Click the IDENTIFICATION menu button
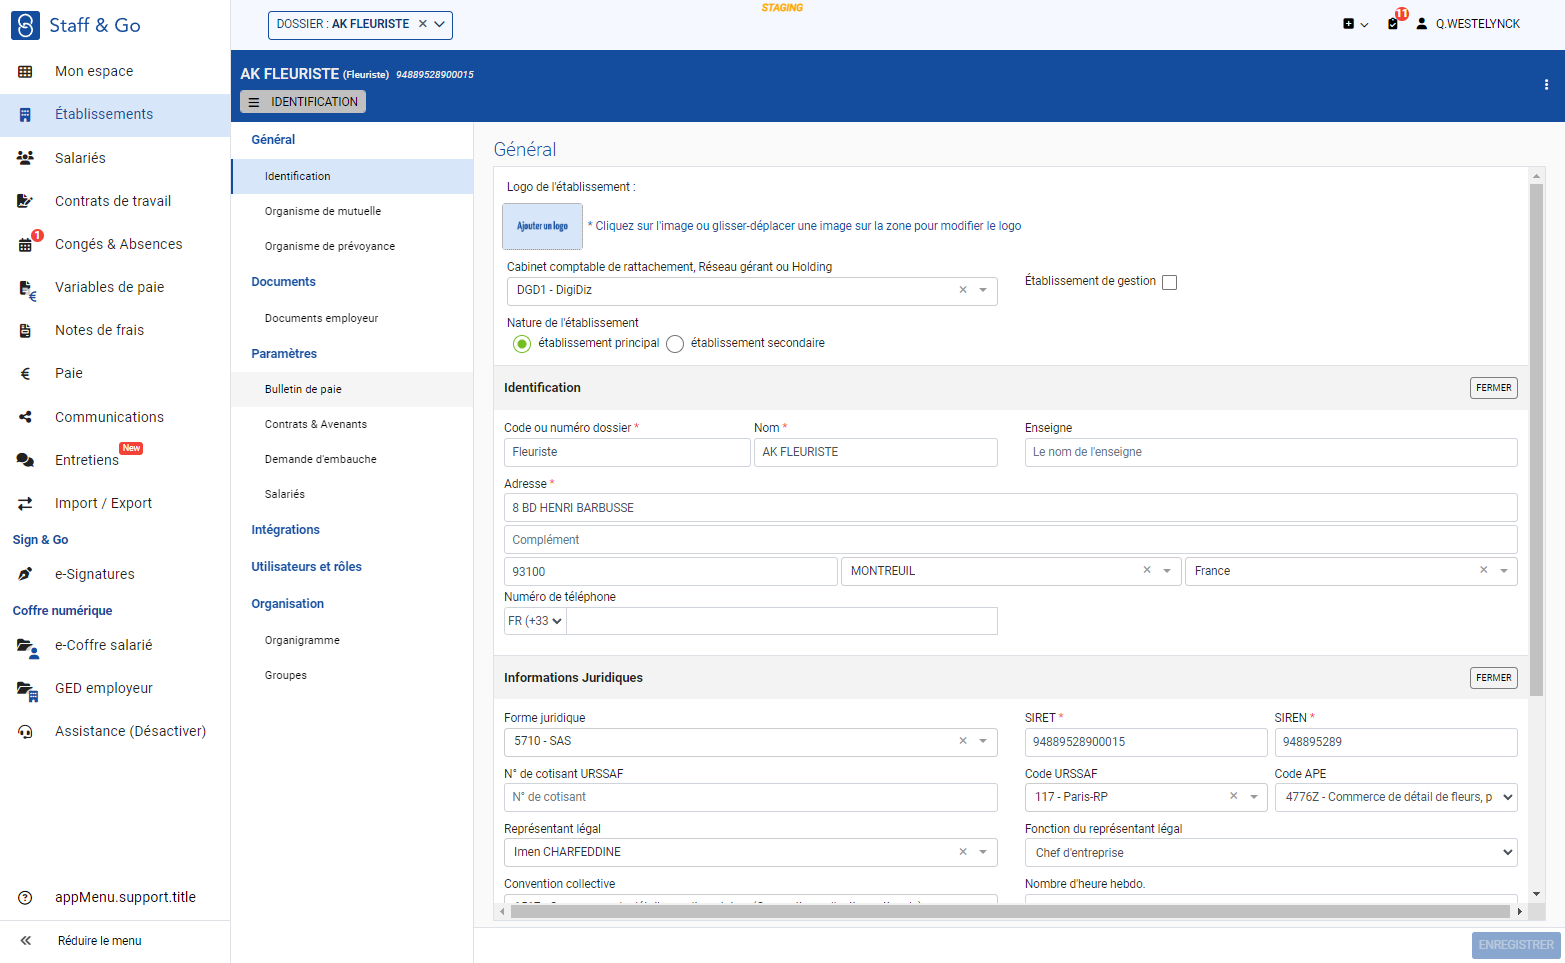The width and height of the screenshot is (1565, 963). coord(303,102)
